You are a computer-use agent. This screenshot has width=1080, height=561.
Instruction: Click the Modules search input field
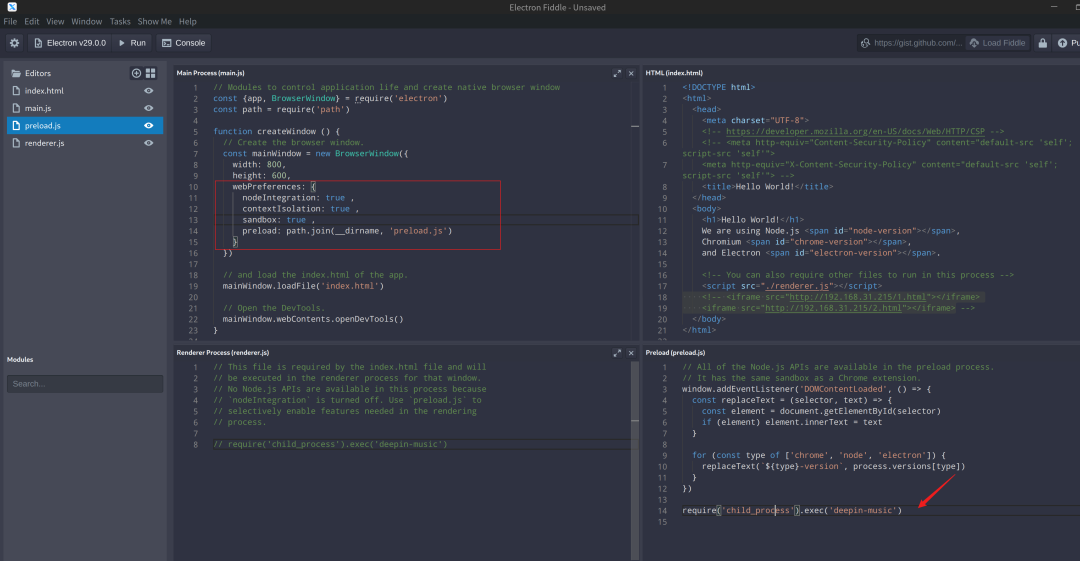[85, 384]
